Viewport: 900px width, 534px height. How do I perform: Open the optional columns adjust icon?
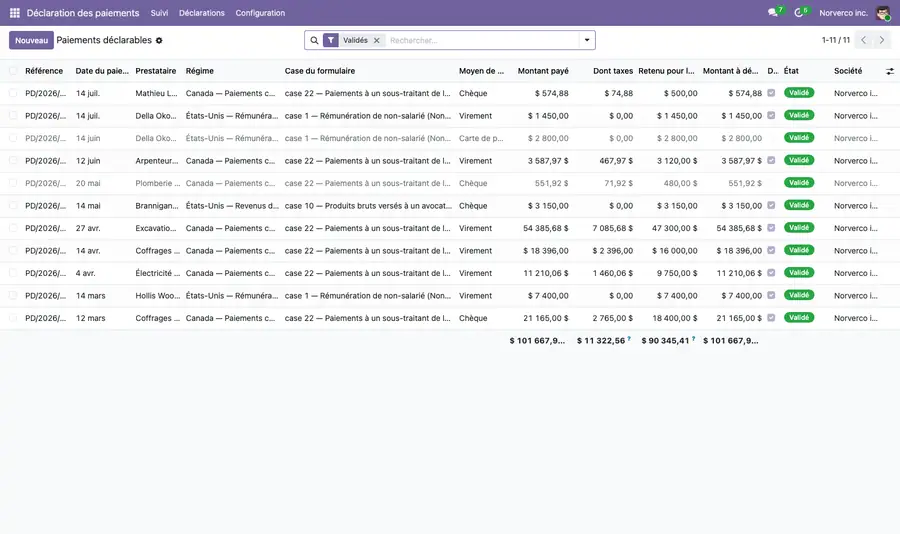[x=890, y=71]
